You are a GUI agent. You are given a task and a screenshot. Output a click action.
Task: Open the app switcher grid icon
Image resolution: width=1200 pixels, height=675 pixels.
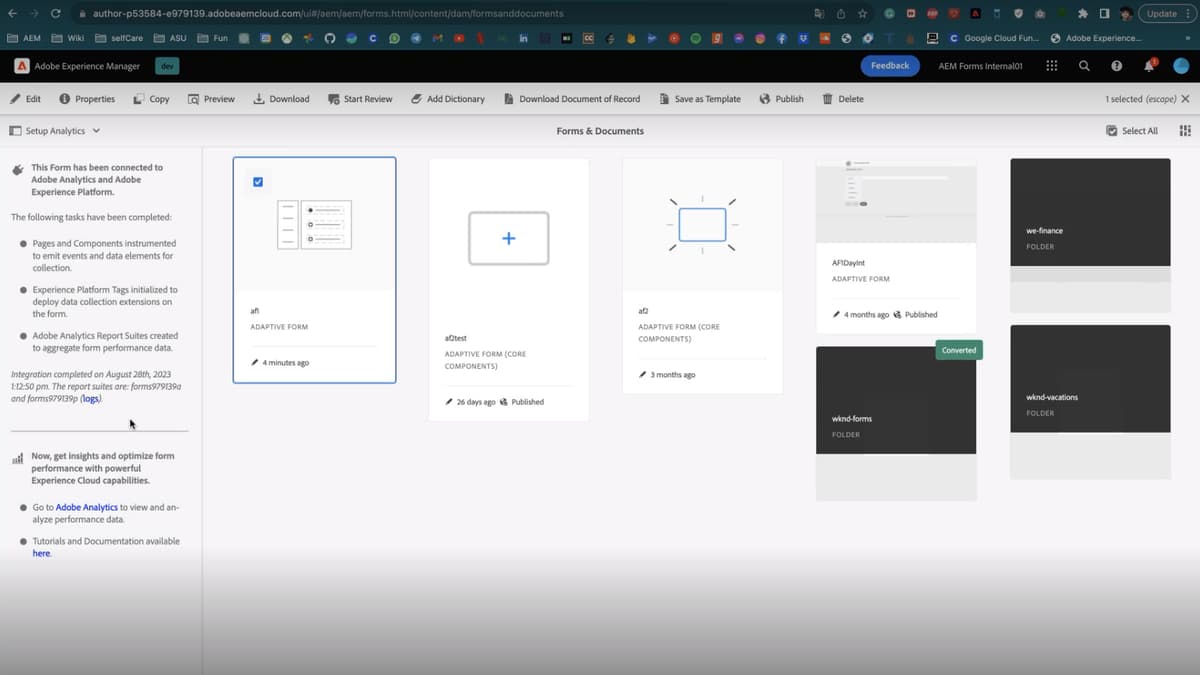[x=1051, y=65]
